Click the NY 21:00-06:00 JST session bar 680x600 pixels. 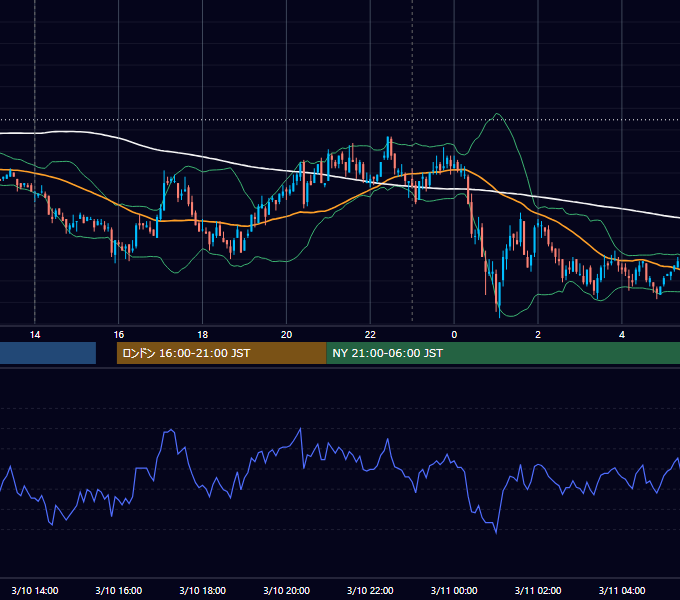click(x=503, y=353)
